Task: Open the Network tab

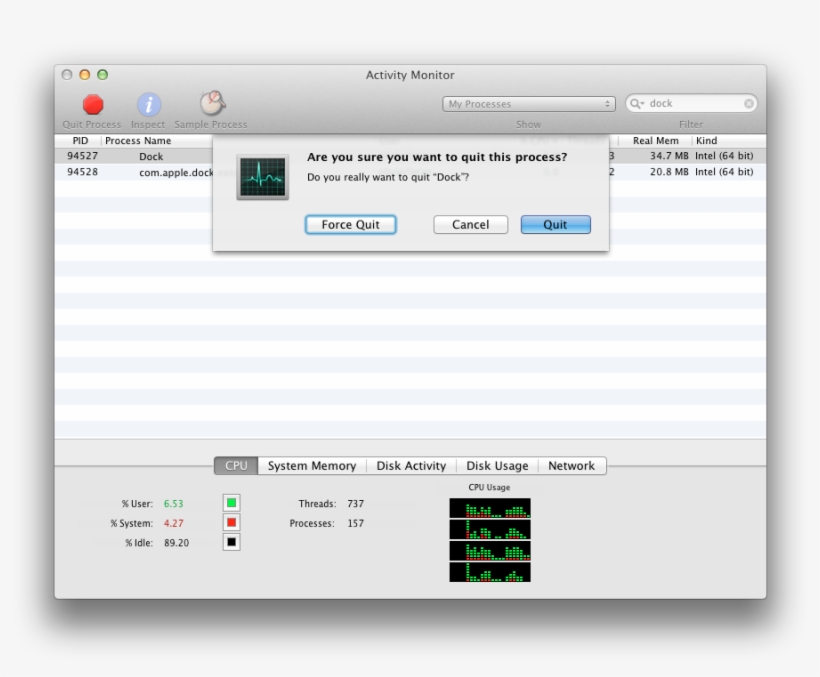Action: click(x=572, y=465)
